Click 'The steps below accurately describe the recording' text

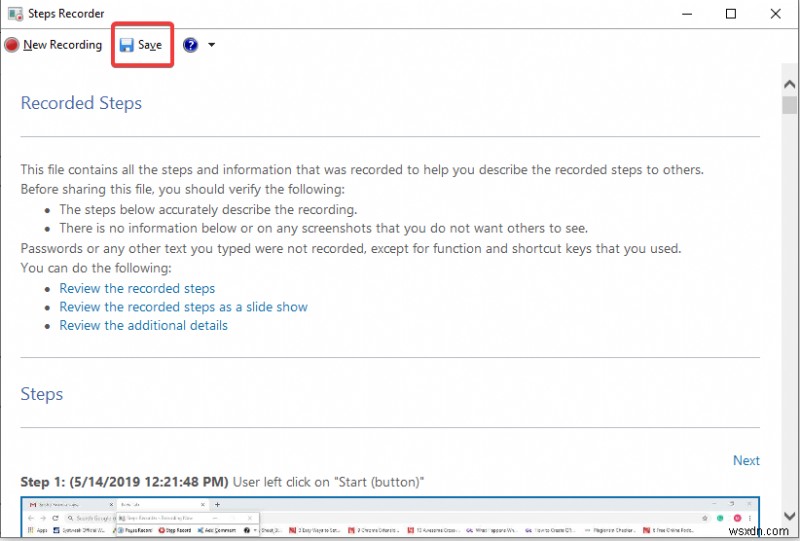click(208, 210)
